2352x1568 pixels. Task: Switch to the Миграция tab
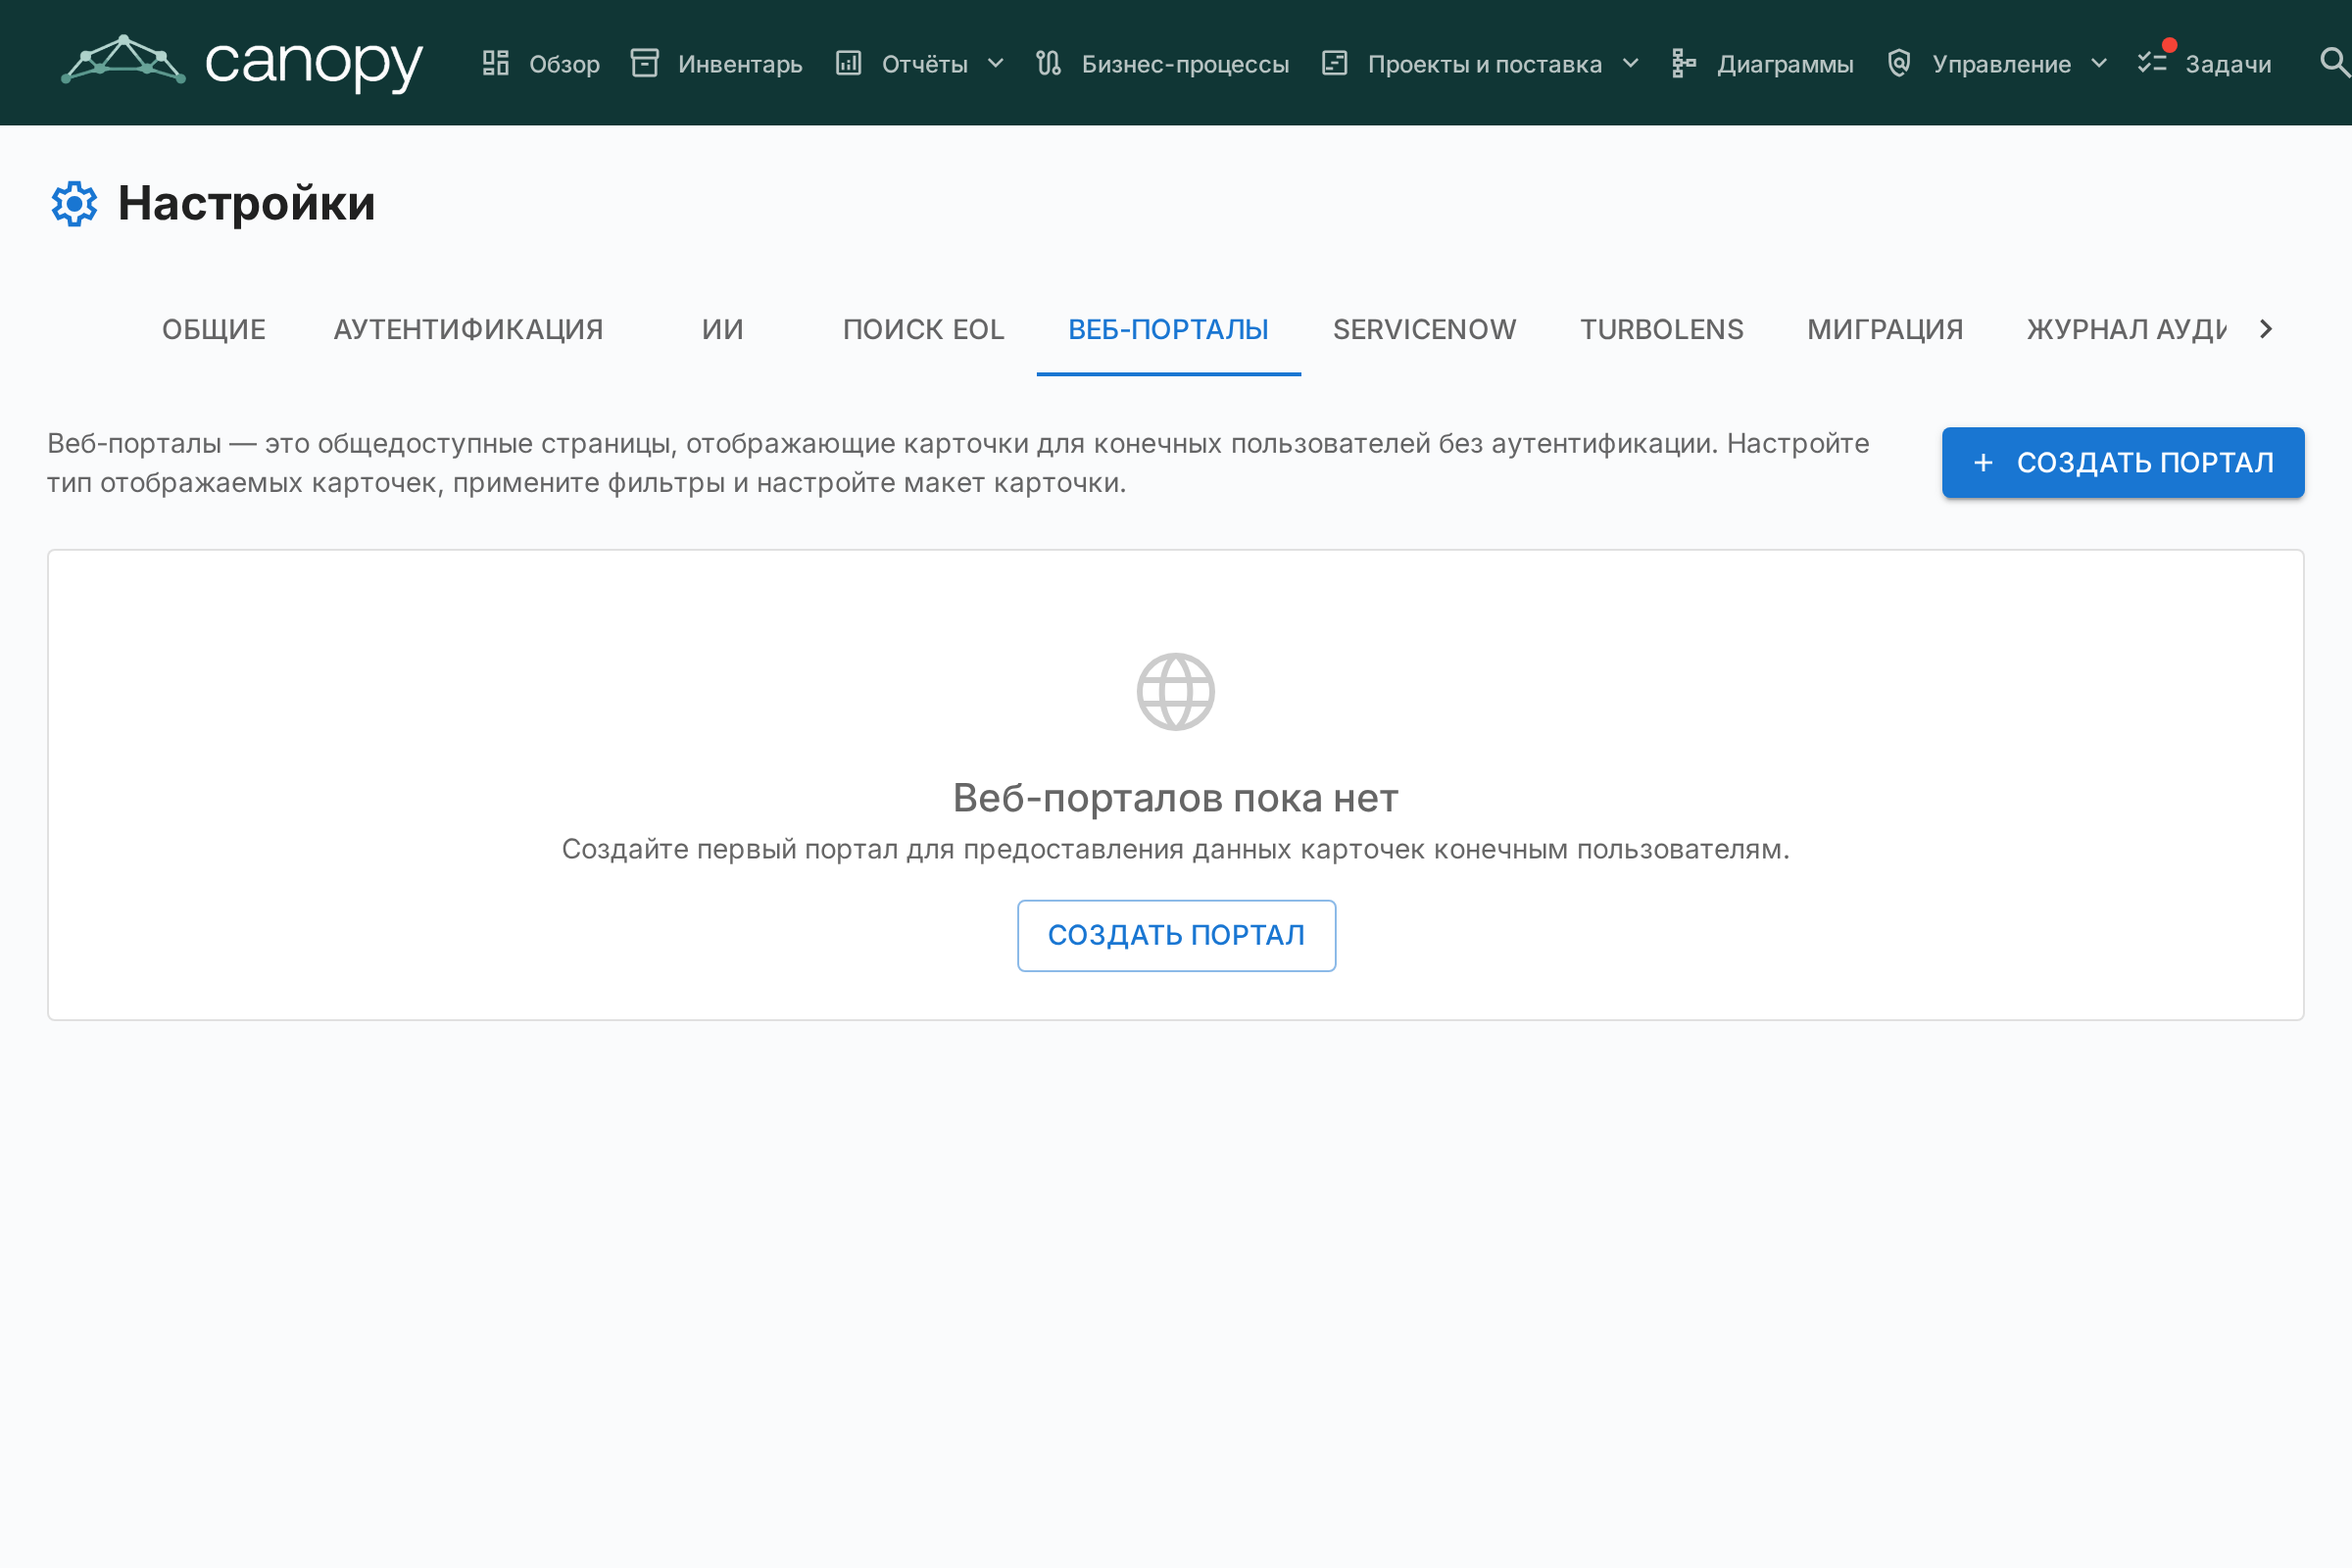click(1885, 329)
